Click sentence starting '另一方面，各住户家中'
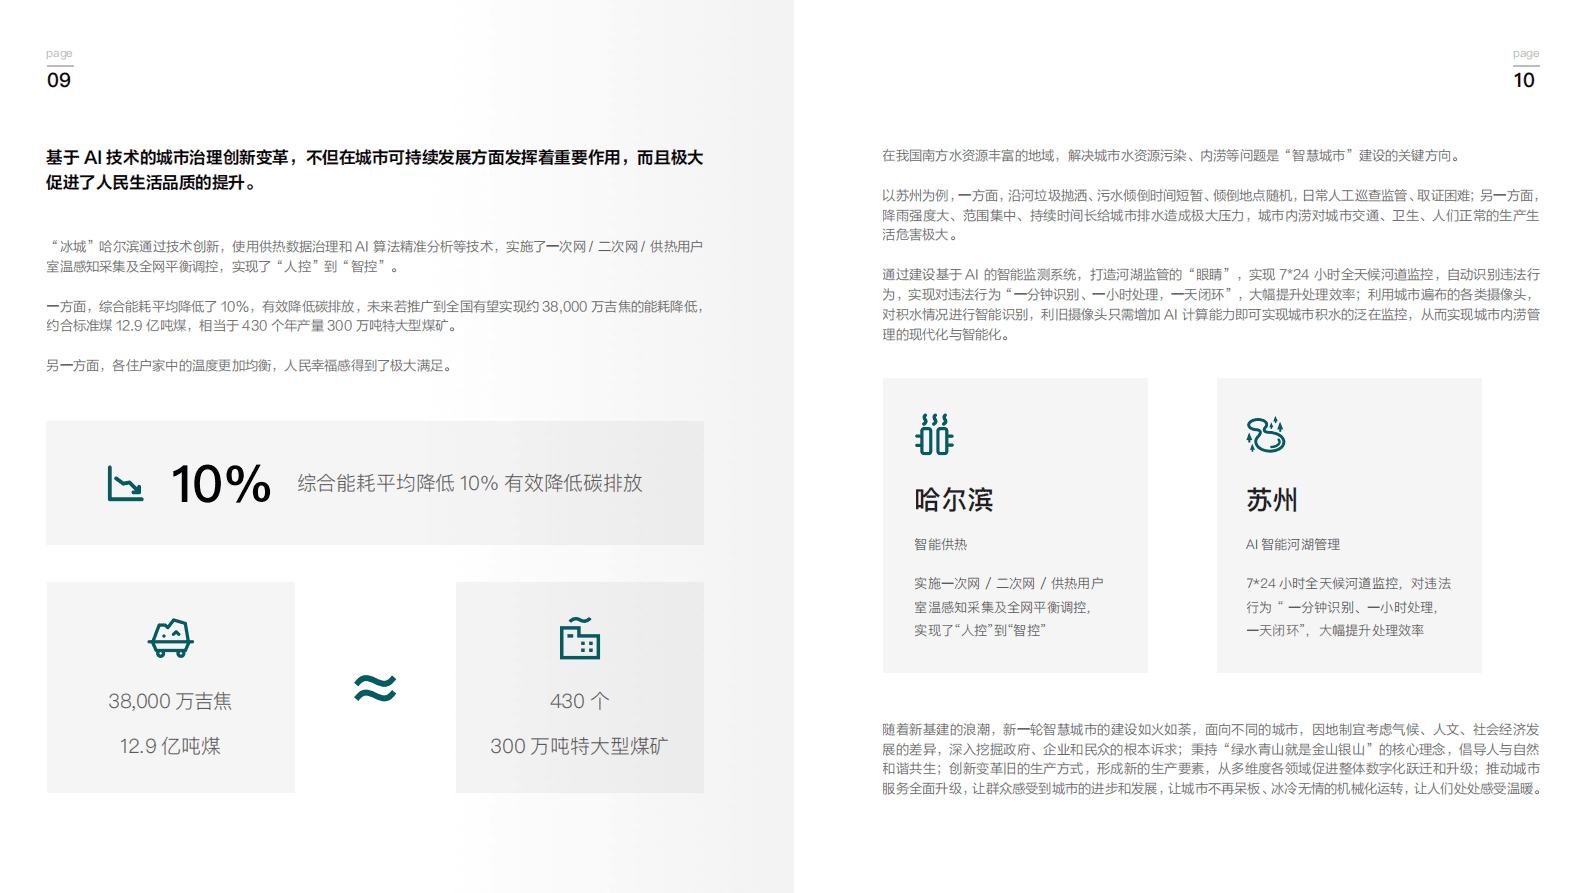This screenshot has height=893, width=1587. click(251, 366)
